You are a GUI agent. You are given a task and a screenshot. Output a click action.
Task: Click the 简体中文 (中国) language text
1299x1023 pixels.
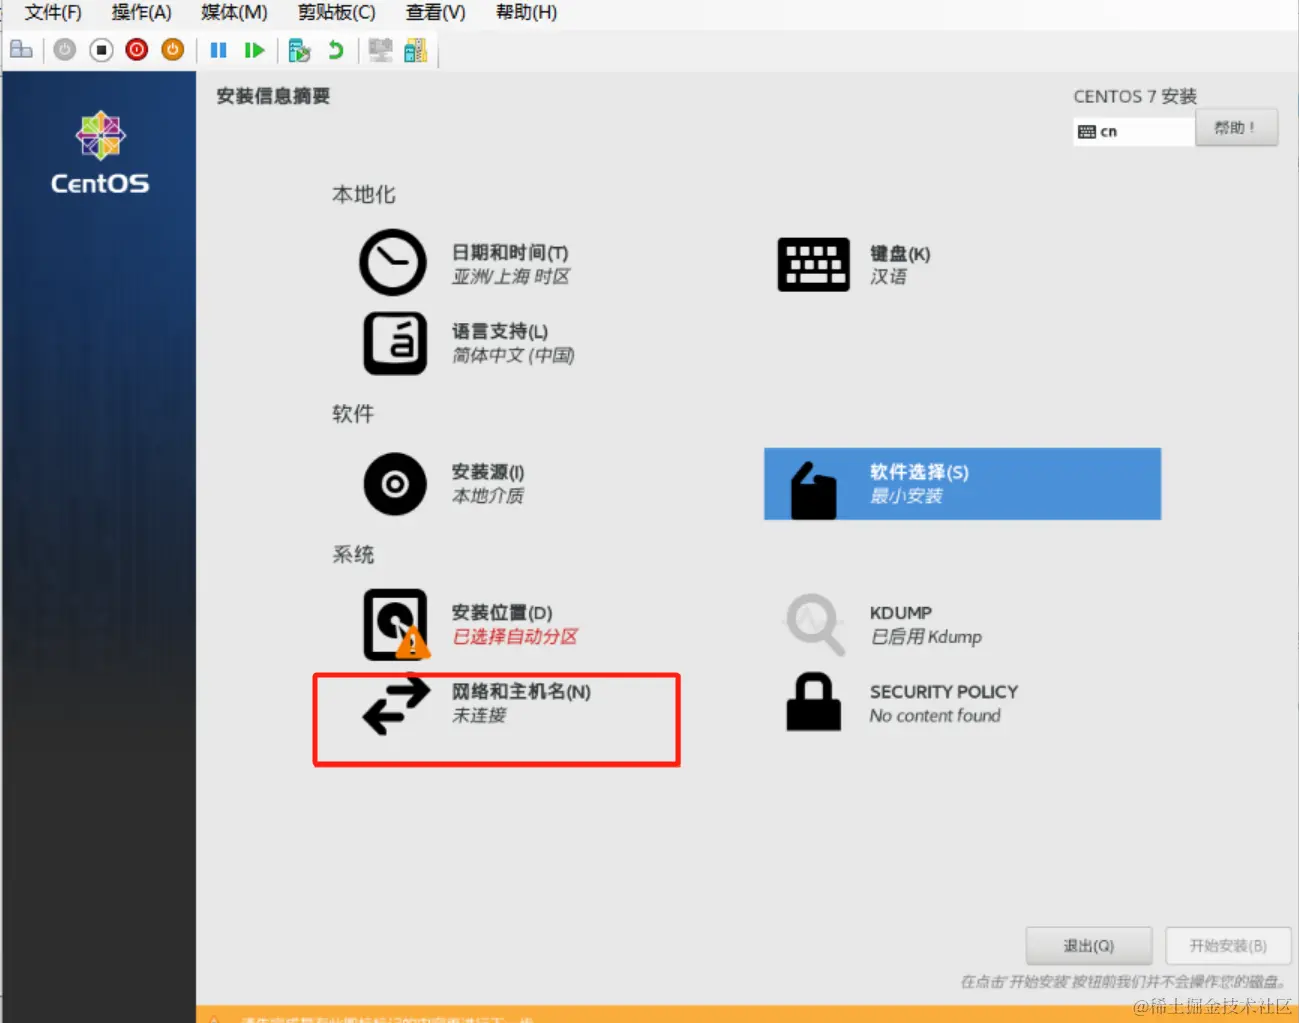(513, 356)
